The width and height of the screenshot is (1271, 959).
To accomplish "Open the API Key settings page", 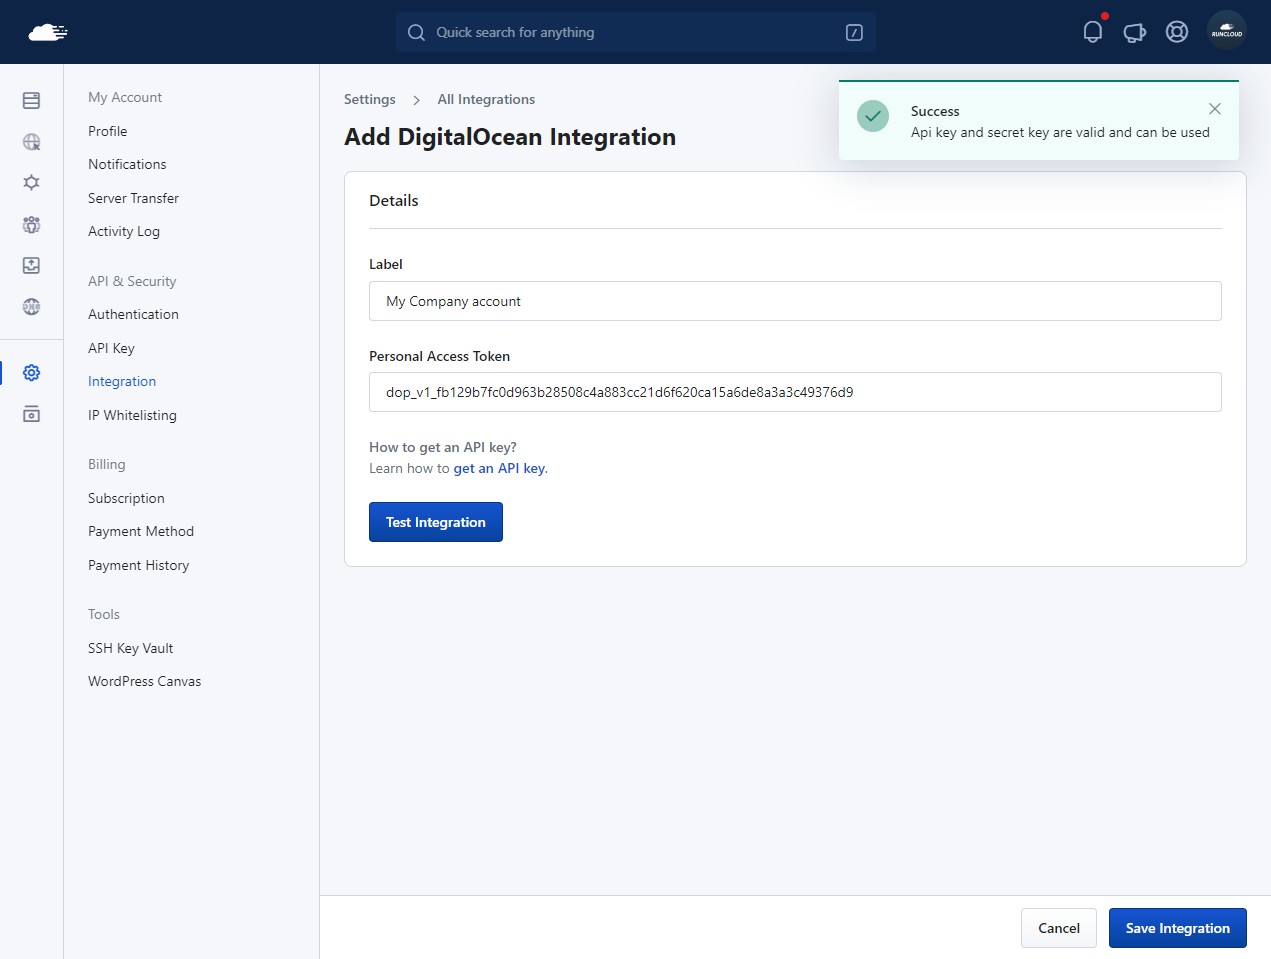I will 111,348.
